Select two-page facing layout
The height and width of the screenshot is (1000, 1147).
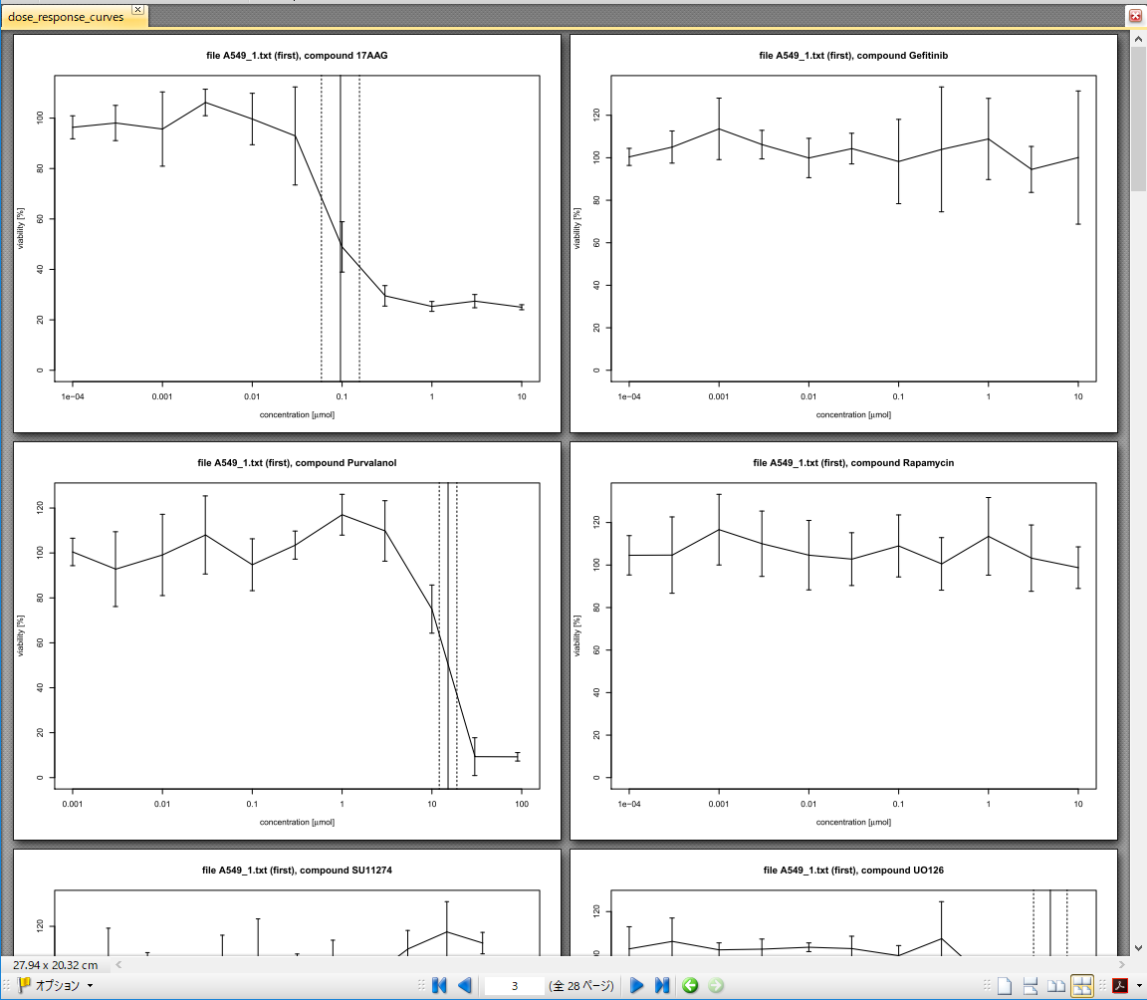tap(1056, 985)
